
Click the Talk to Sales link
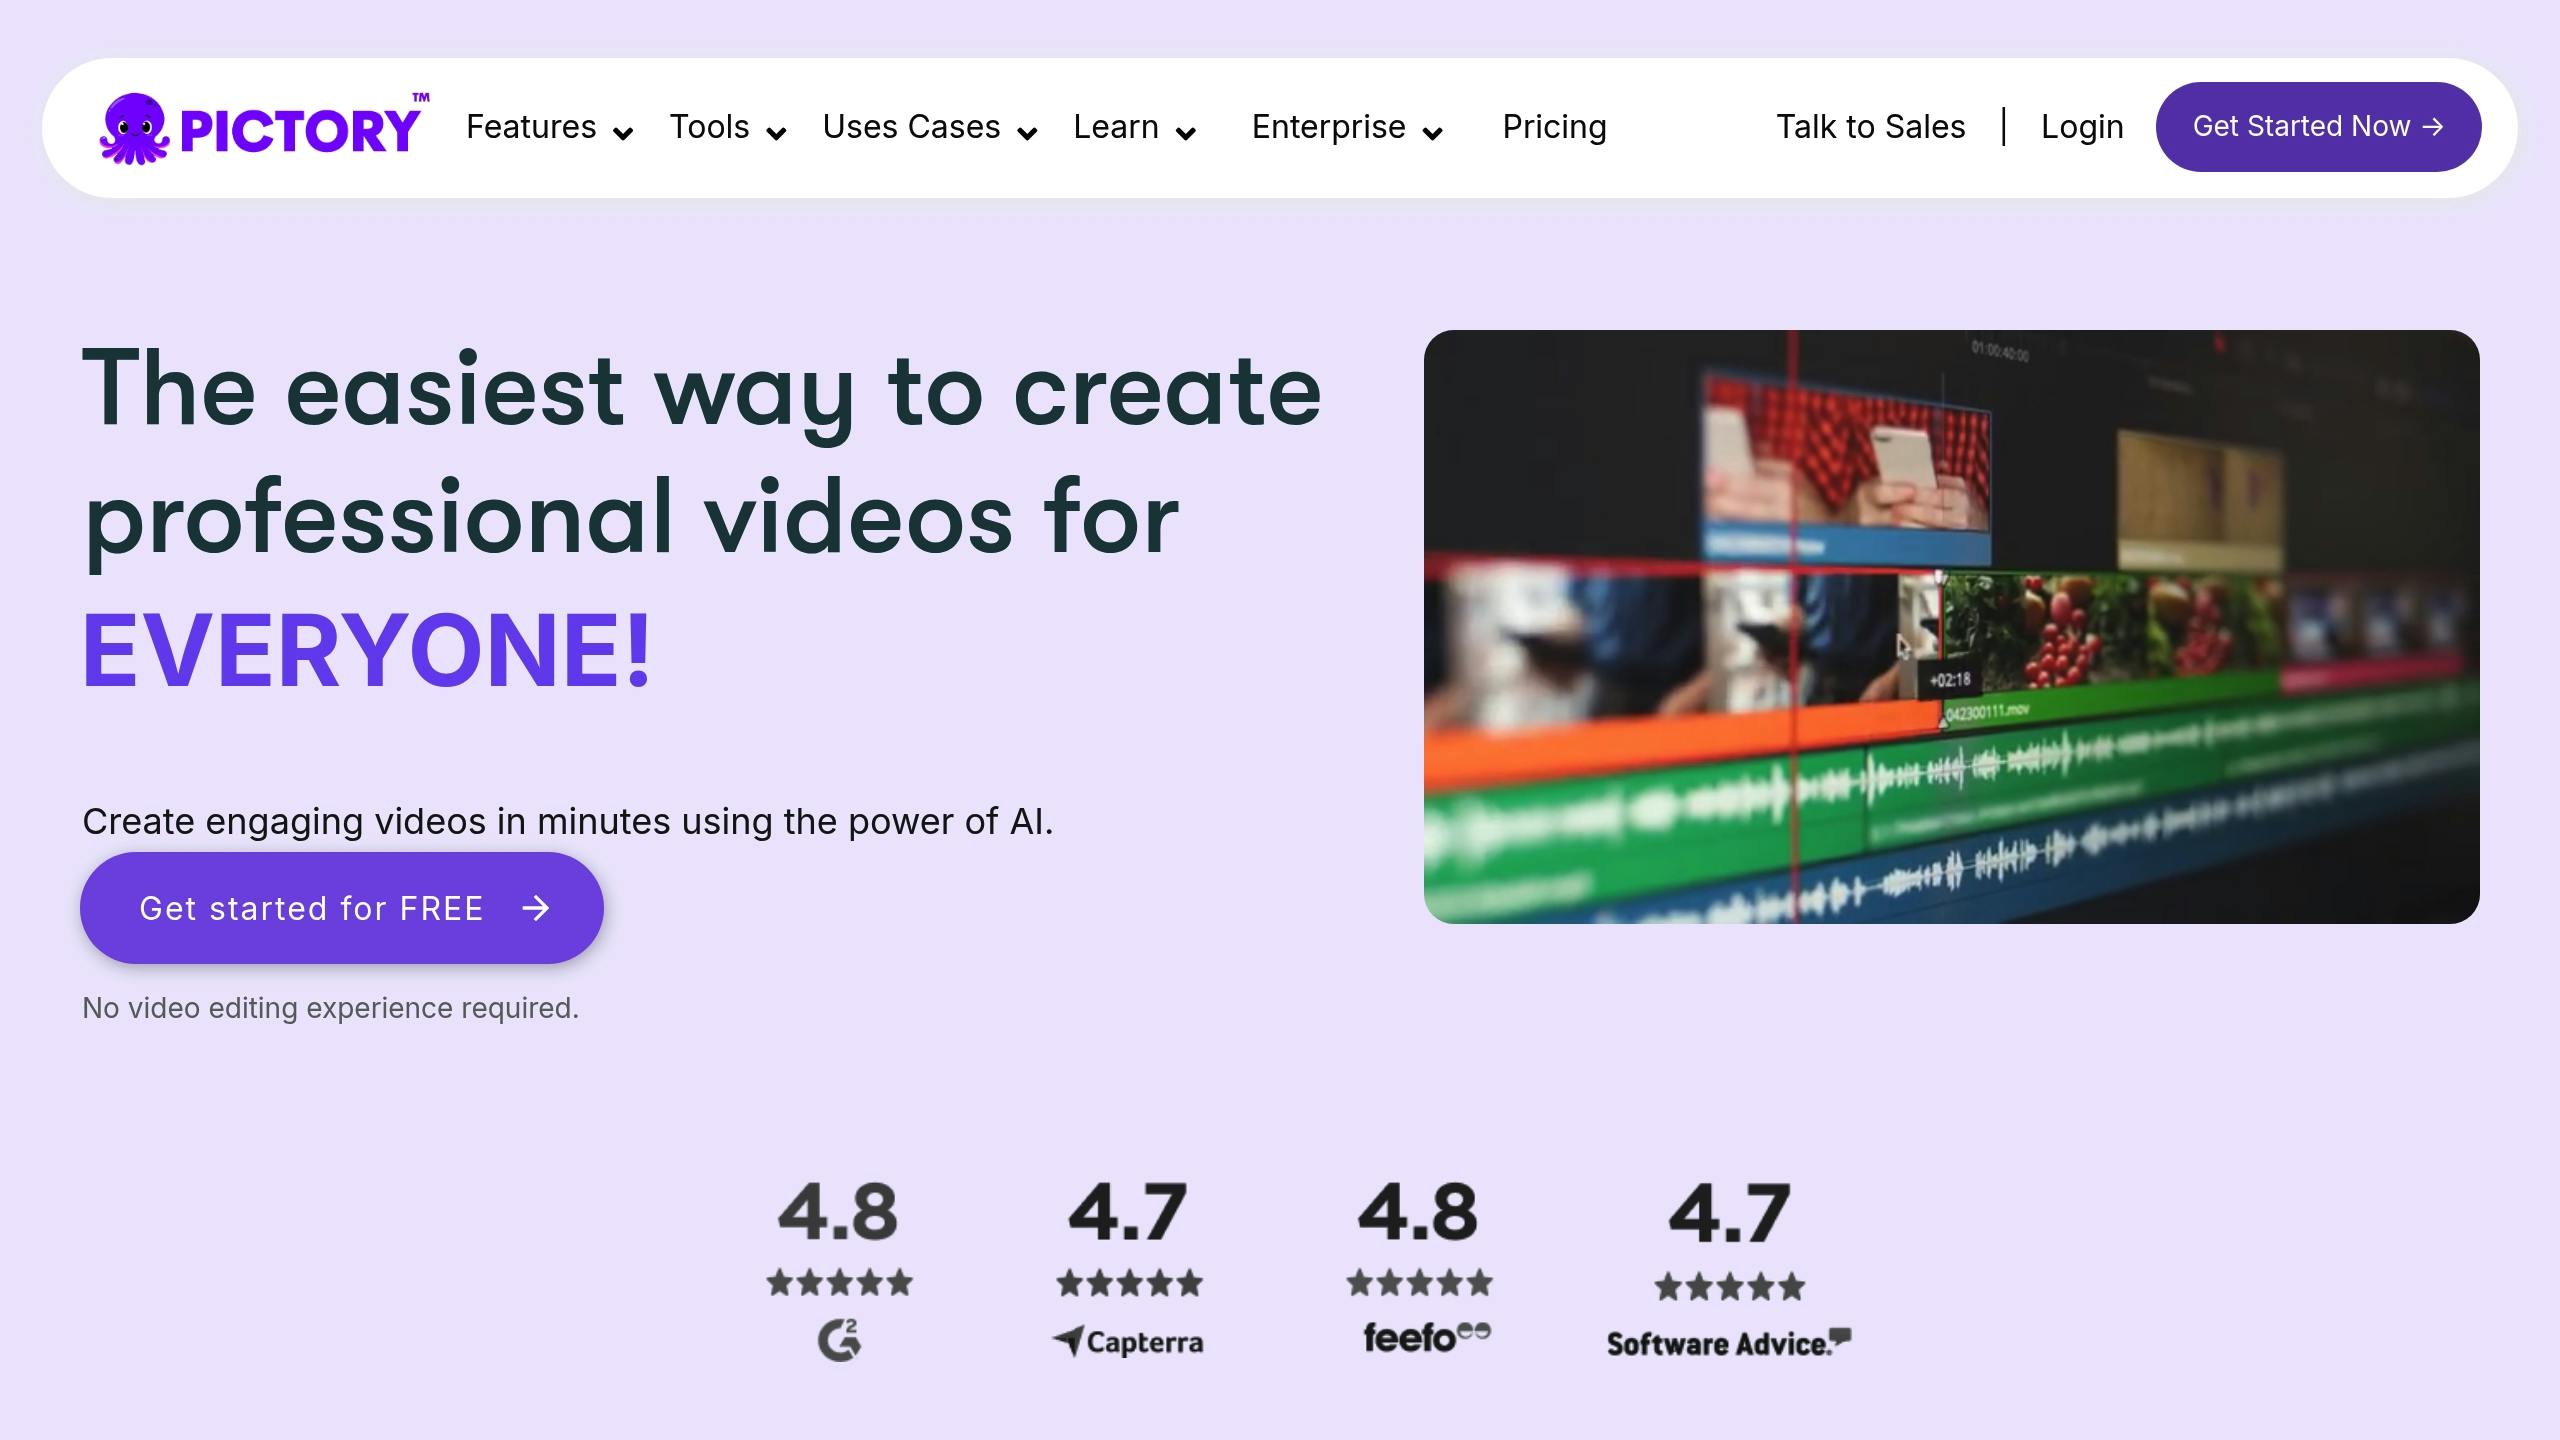click(1870, 127)
